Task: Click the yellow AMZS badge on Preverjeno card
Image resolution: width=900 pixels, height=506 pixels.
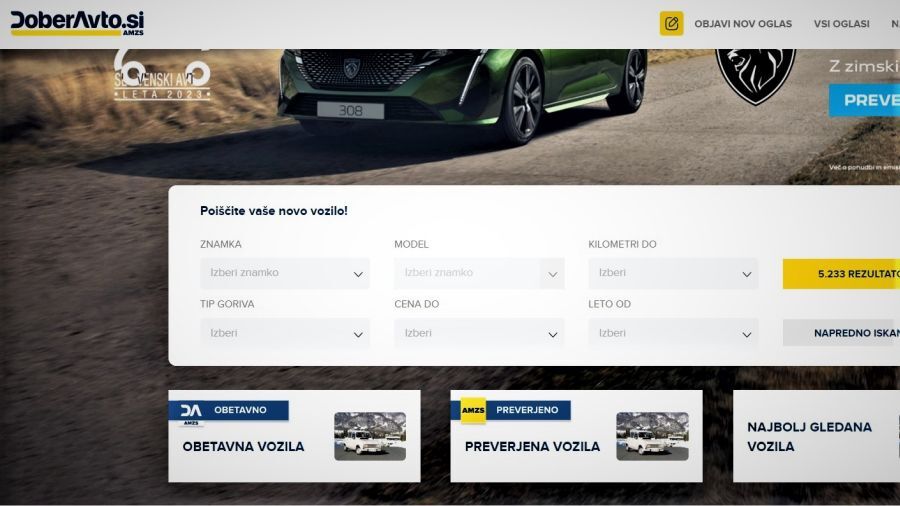Action: click(x=473, y=410)
